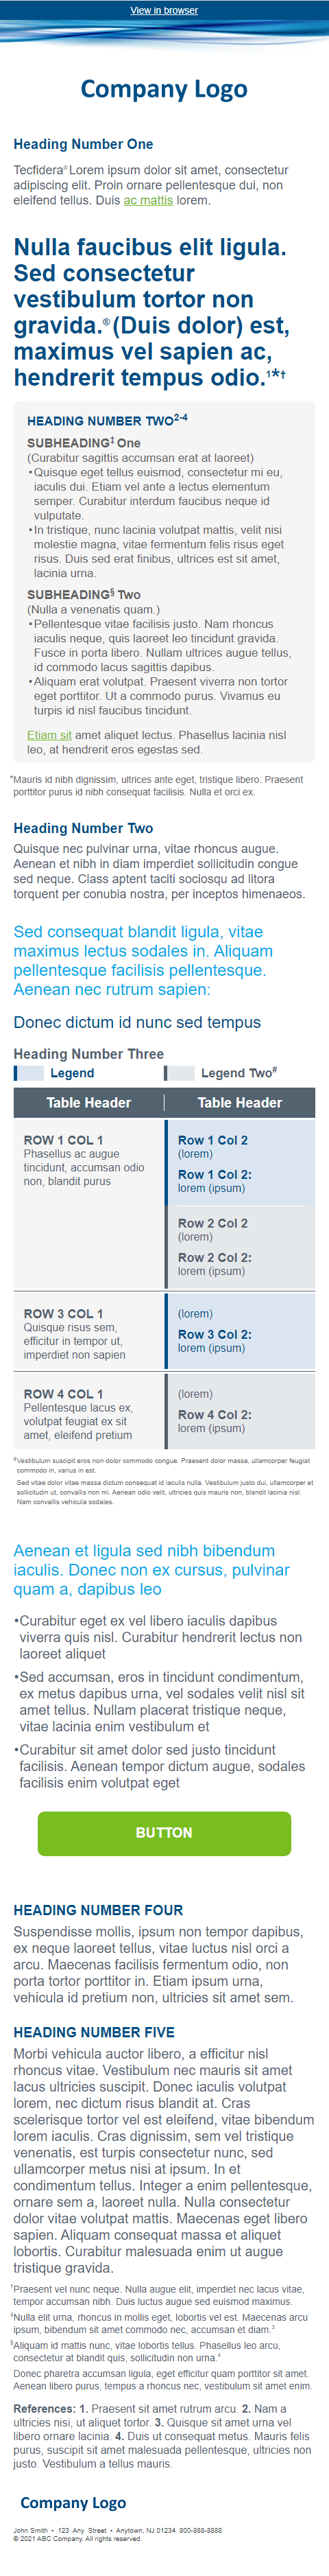Click the HEADING NUMBER TWO box title
Screen dimensions: 329x2576
point(107,420)
